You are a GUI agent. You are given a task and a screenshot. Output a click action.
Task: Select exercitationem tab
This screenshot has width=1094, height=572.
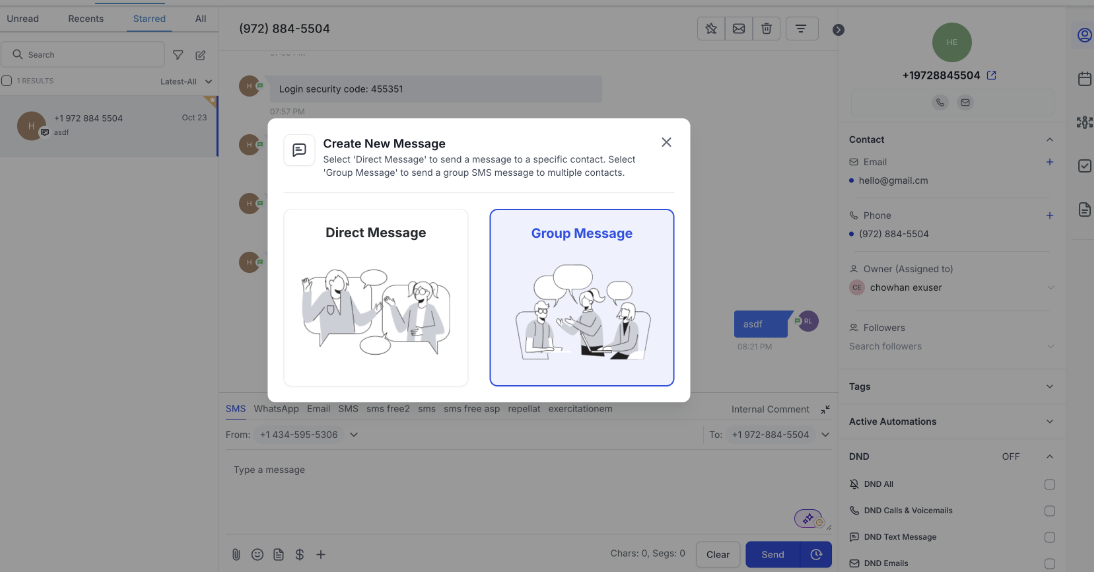coord(580,409)
